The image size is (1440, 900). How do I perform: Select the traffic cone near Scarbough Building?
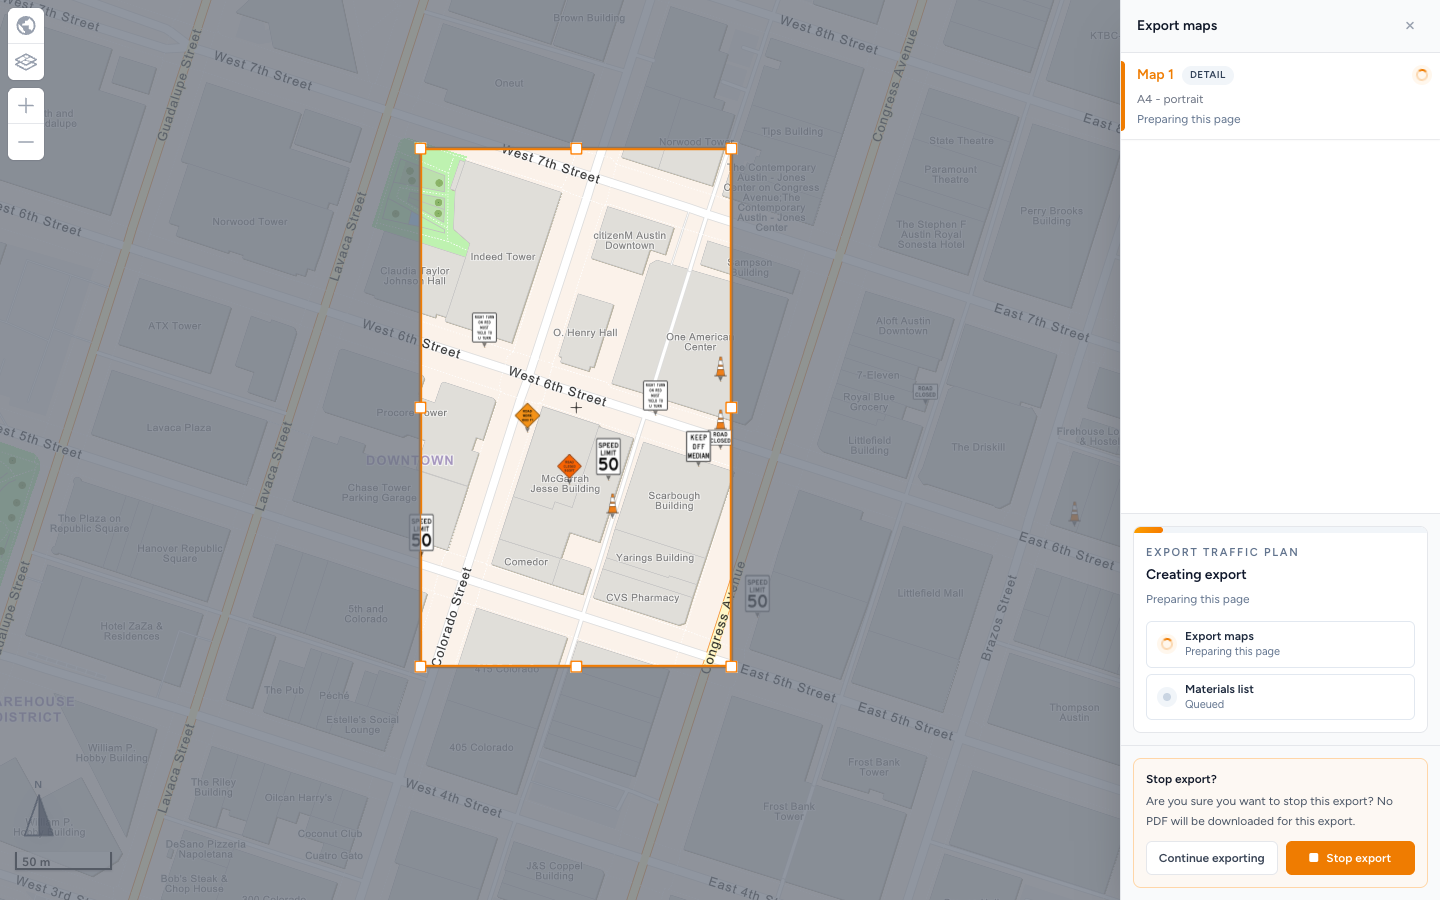tap(613, 505)
